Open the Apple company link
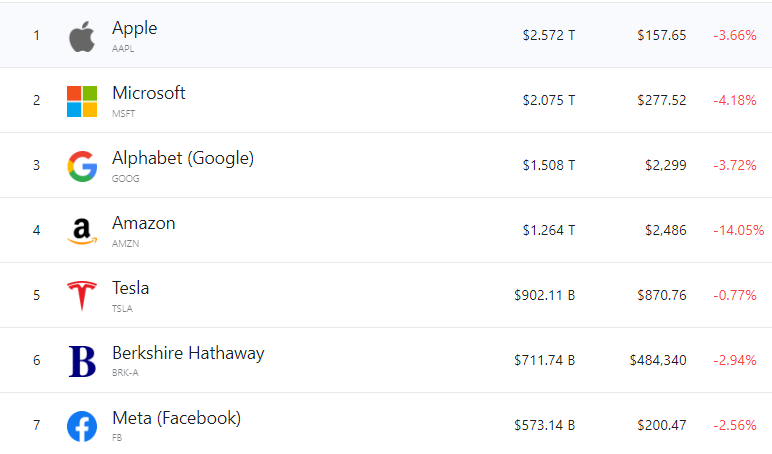 (134, 28)
